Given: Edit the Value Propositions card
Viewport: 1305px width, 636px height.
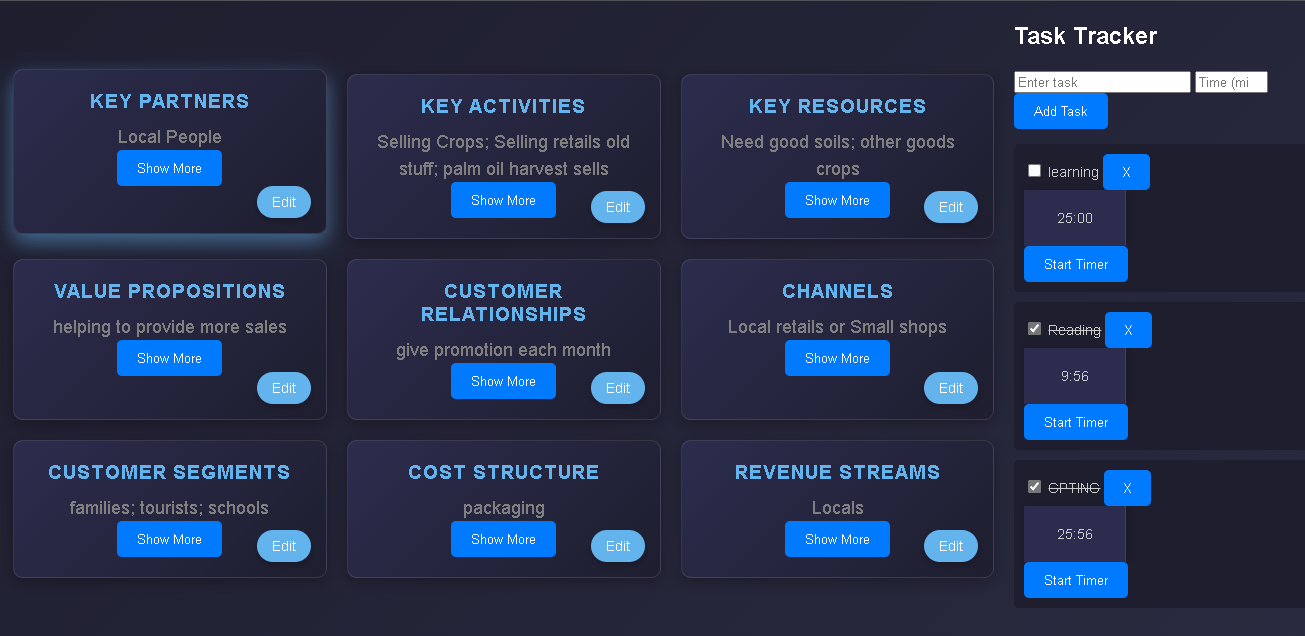Looking at the screenshot, I should click(x=284, y=388).
